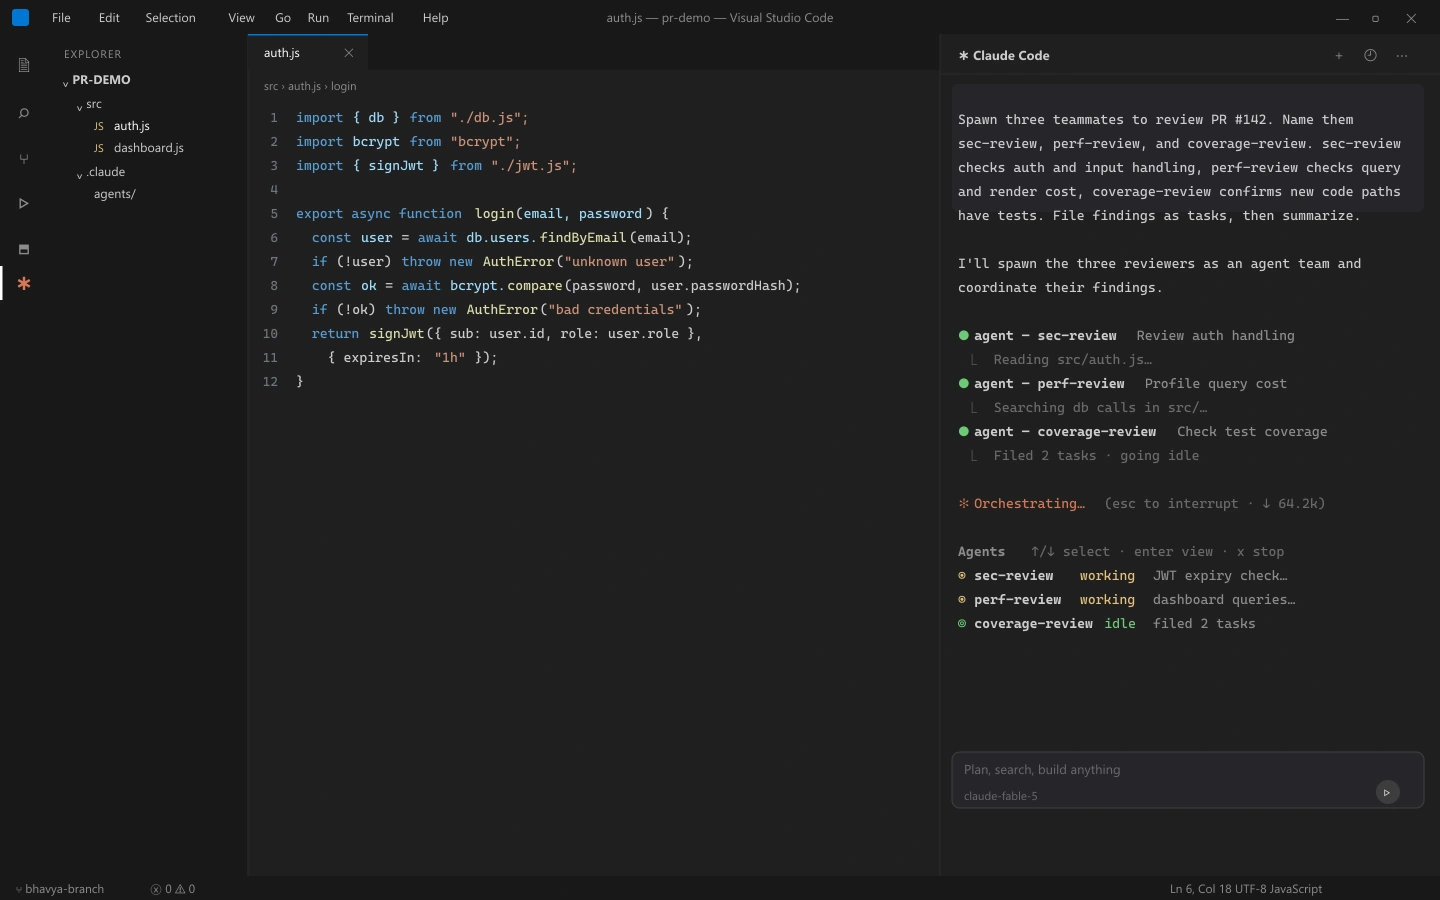Click the Orchestrating… status text
The width and height of the screenshot is (1440, 900).
click(x=1029, y=504)
